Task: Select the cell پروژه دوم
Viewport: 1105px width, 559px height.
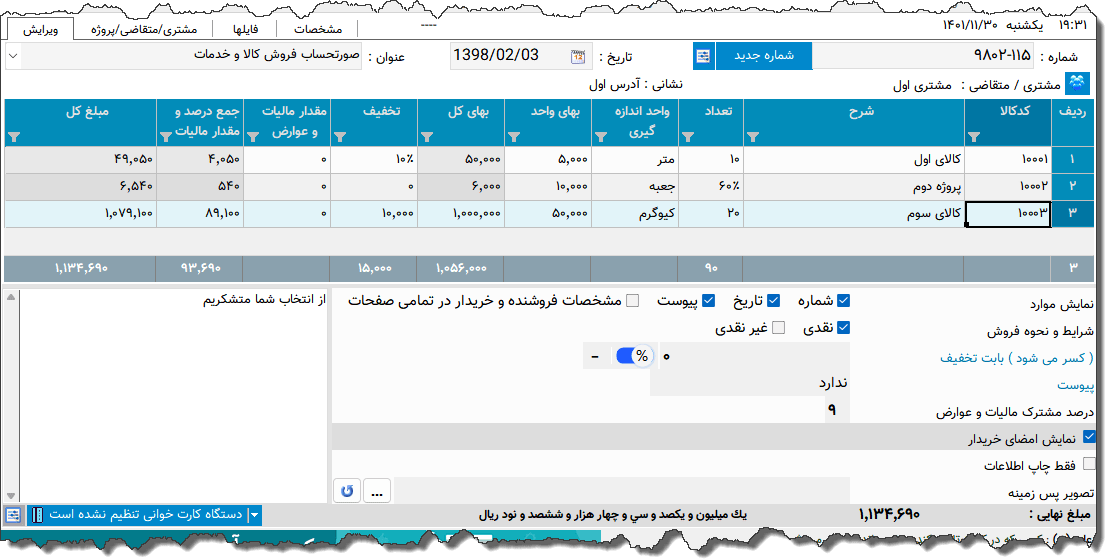Action: pos(854,187)
